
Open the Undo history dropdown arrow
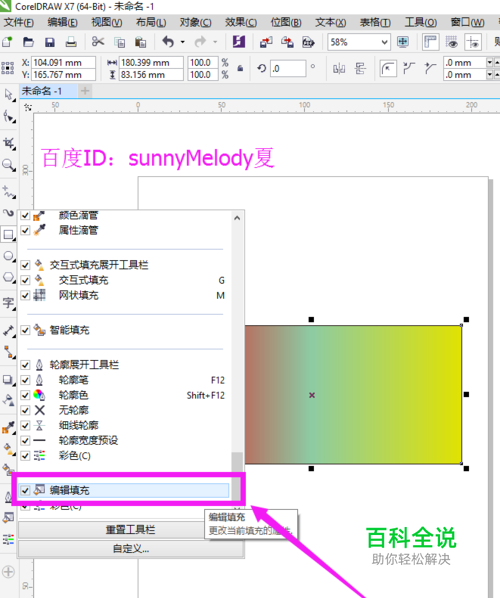coord(183,42)
